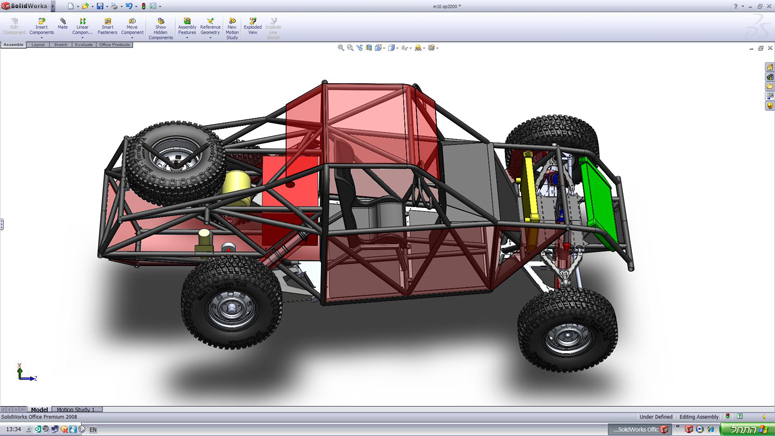Click the SolidWorks logo menu
The image size is (775, 436).
[x=25, y=6]
